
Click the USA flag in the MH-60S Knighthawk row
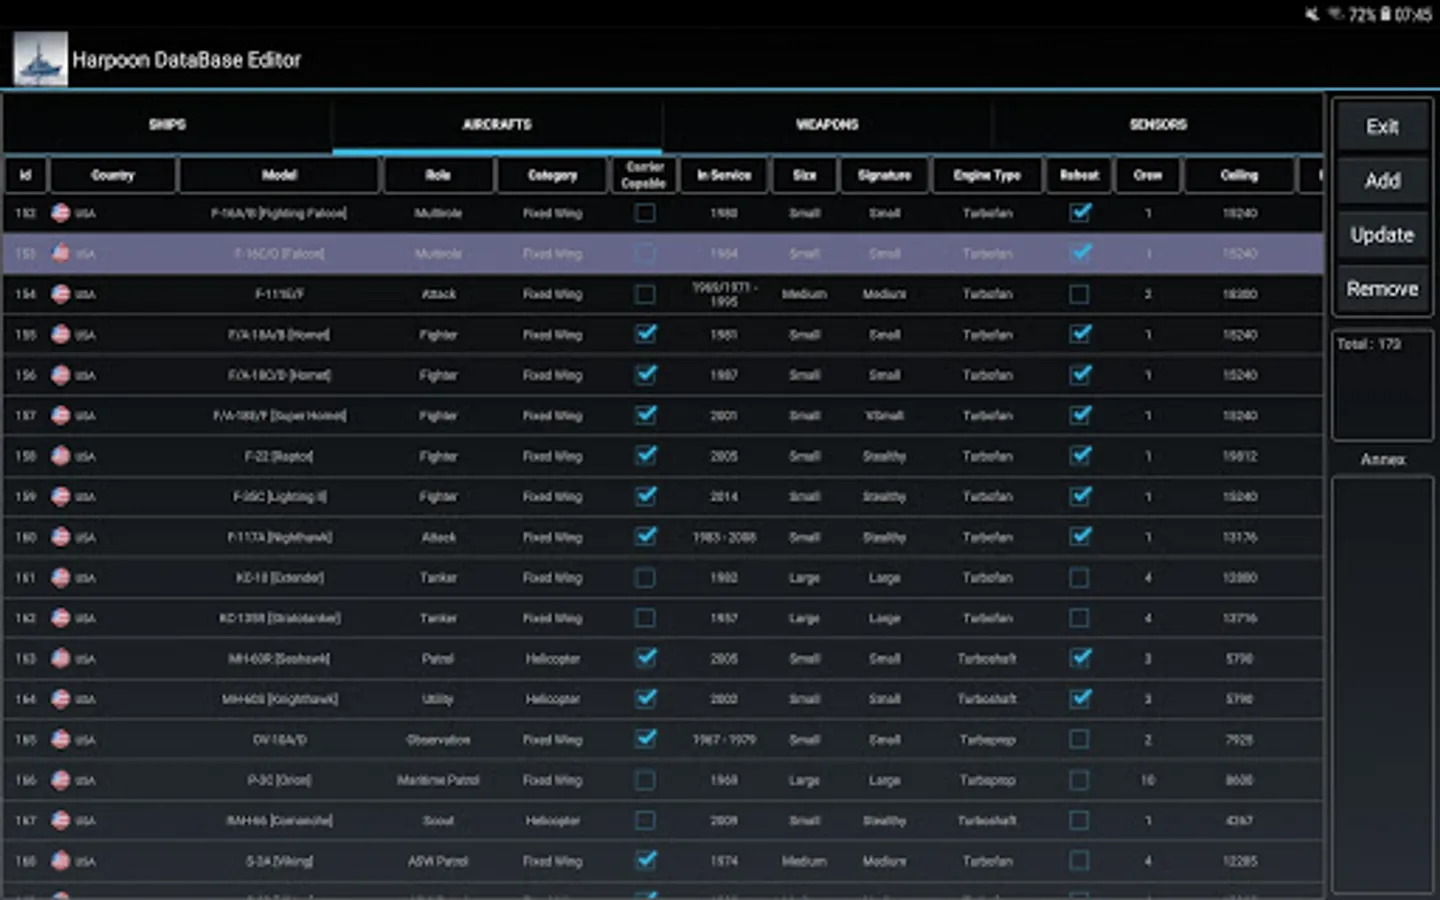coord(61,699)
